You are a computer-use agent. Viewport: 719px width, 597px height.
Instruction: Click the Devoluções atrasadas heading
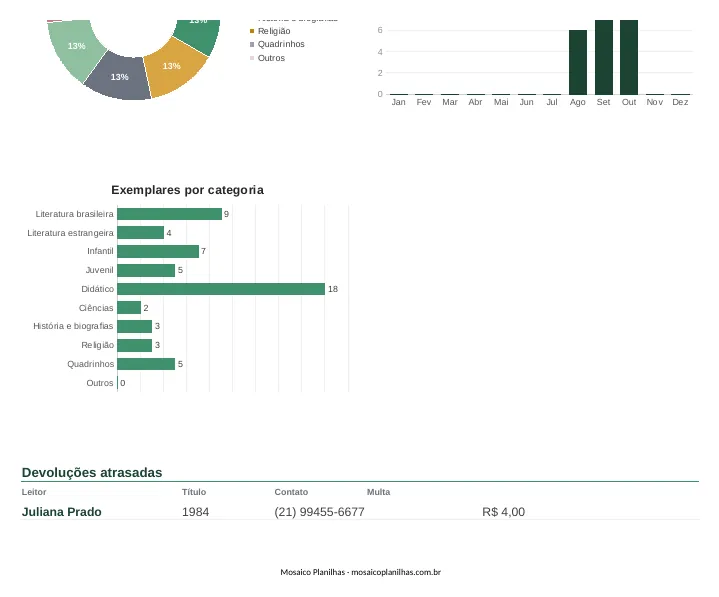pyautogui.click(x=92, y=473)
